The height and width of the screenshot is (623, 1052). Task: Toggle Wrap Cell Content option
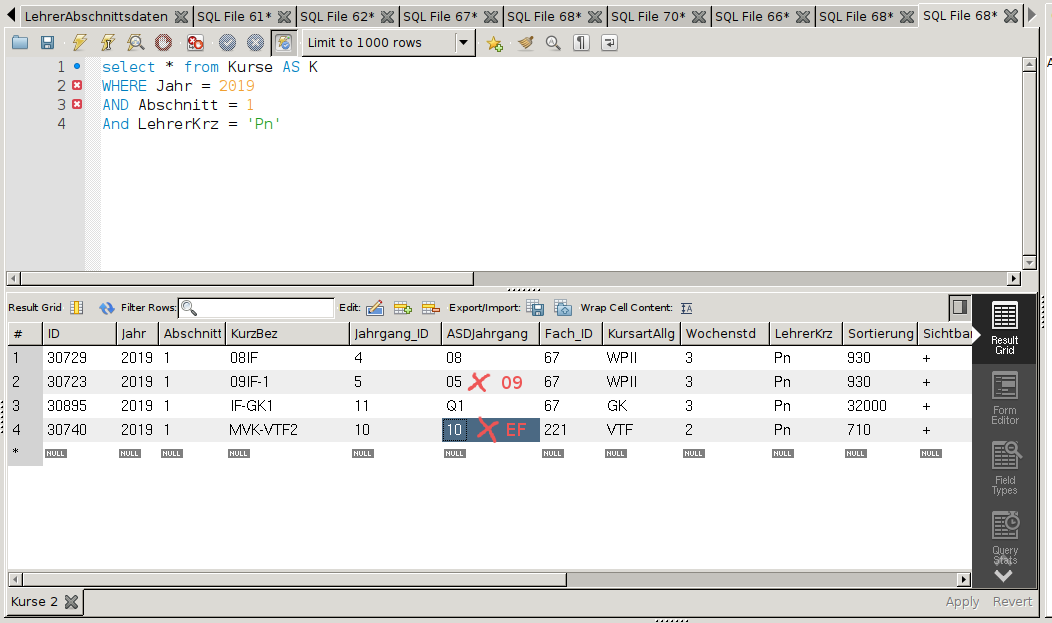coord(686,308)
